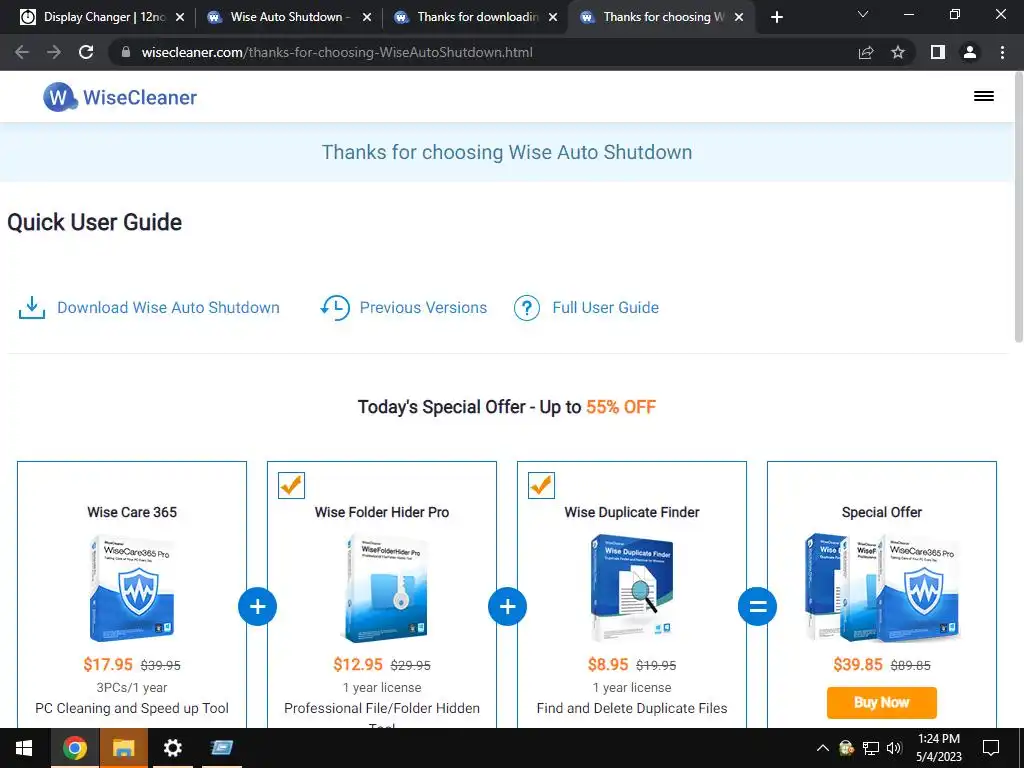Click the $8.95 Duplicate Finder price

pos(608,665)
